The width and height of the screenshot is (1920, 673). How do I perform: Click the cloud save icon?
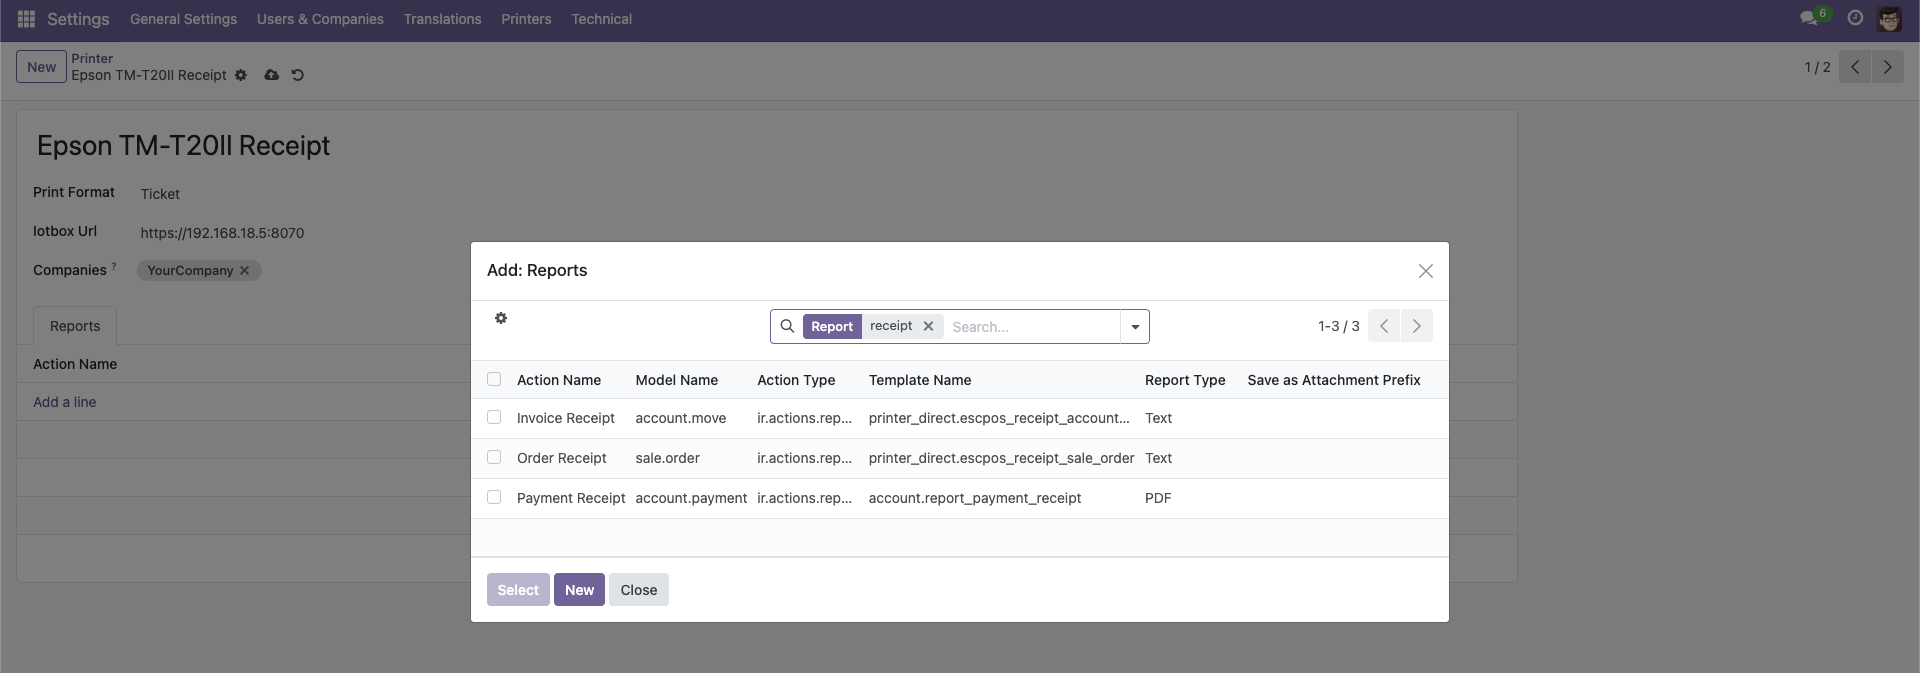click(271, 75)
